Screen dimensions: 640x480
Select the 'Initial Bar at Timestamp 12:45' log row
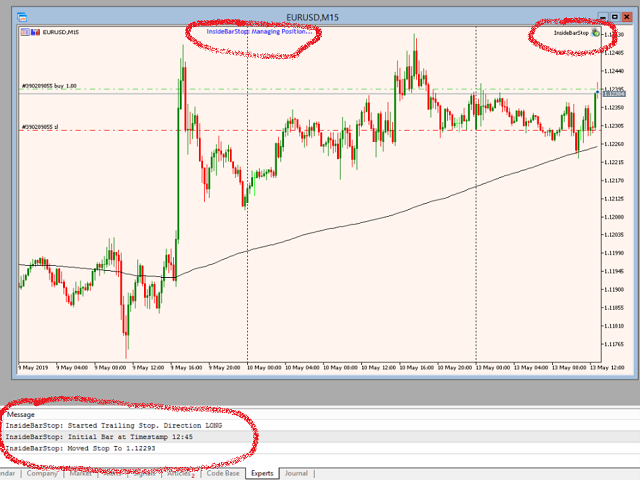[x=320, y=437]
